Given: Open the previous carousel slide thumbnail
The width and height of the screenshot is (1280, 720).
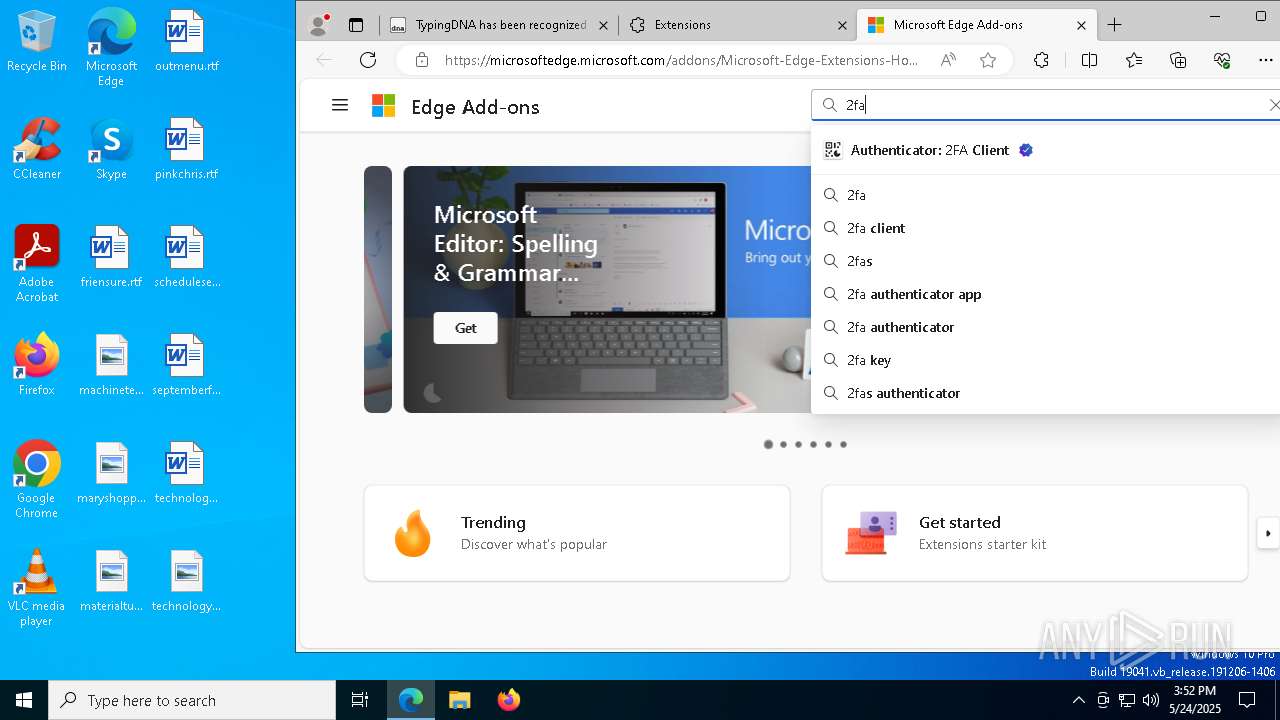Looking at the screenshot, I should 378,289.
